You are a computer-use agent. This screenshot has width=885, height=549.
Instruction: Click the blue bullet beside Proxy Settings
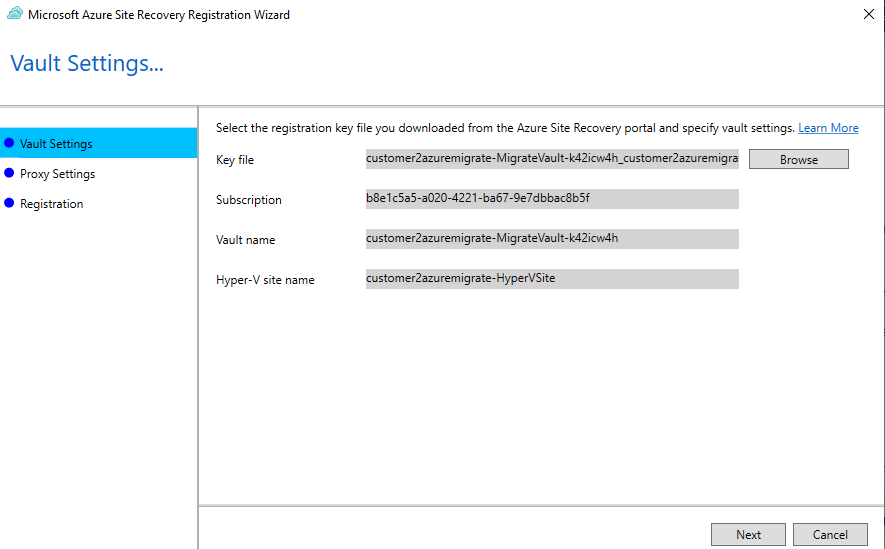[9, 173]
